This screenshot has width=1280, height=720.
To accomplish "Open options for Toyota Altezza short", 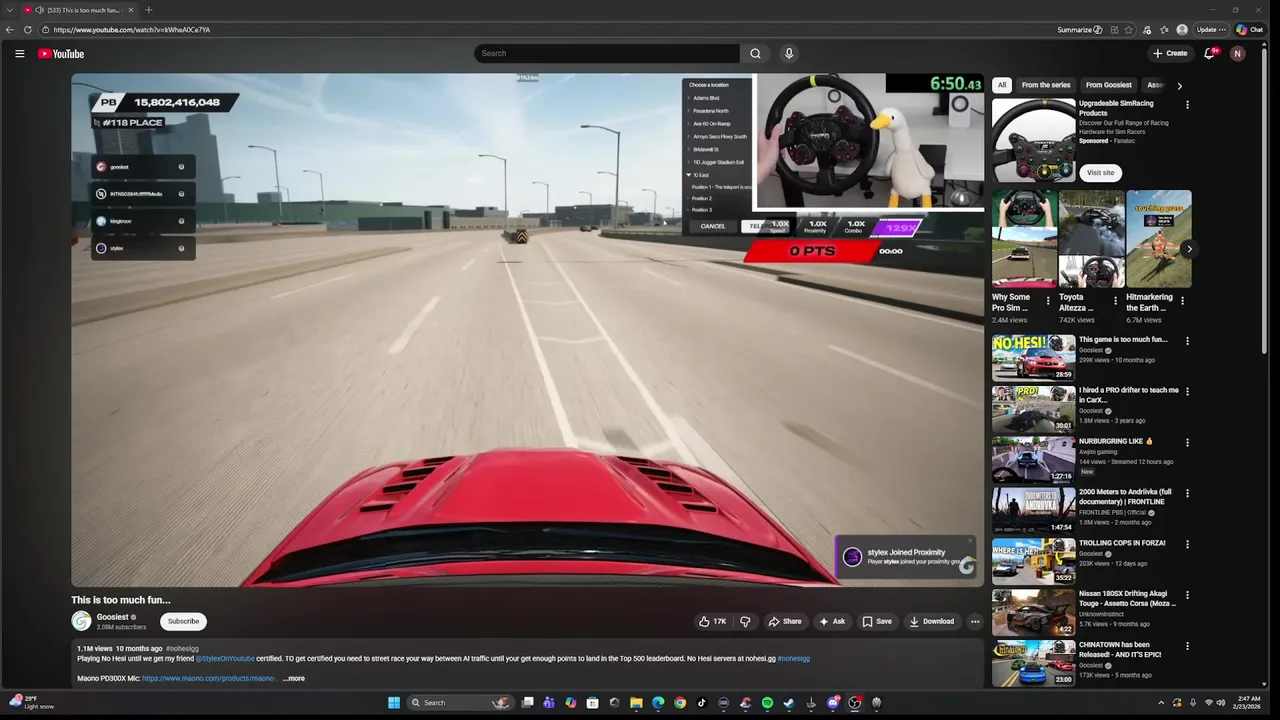I will (1115, 300).
